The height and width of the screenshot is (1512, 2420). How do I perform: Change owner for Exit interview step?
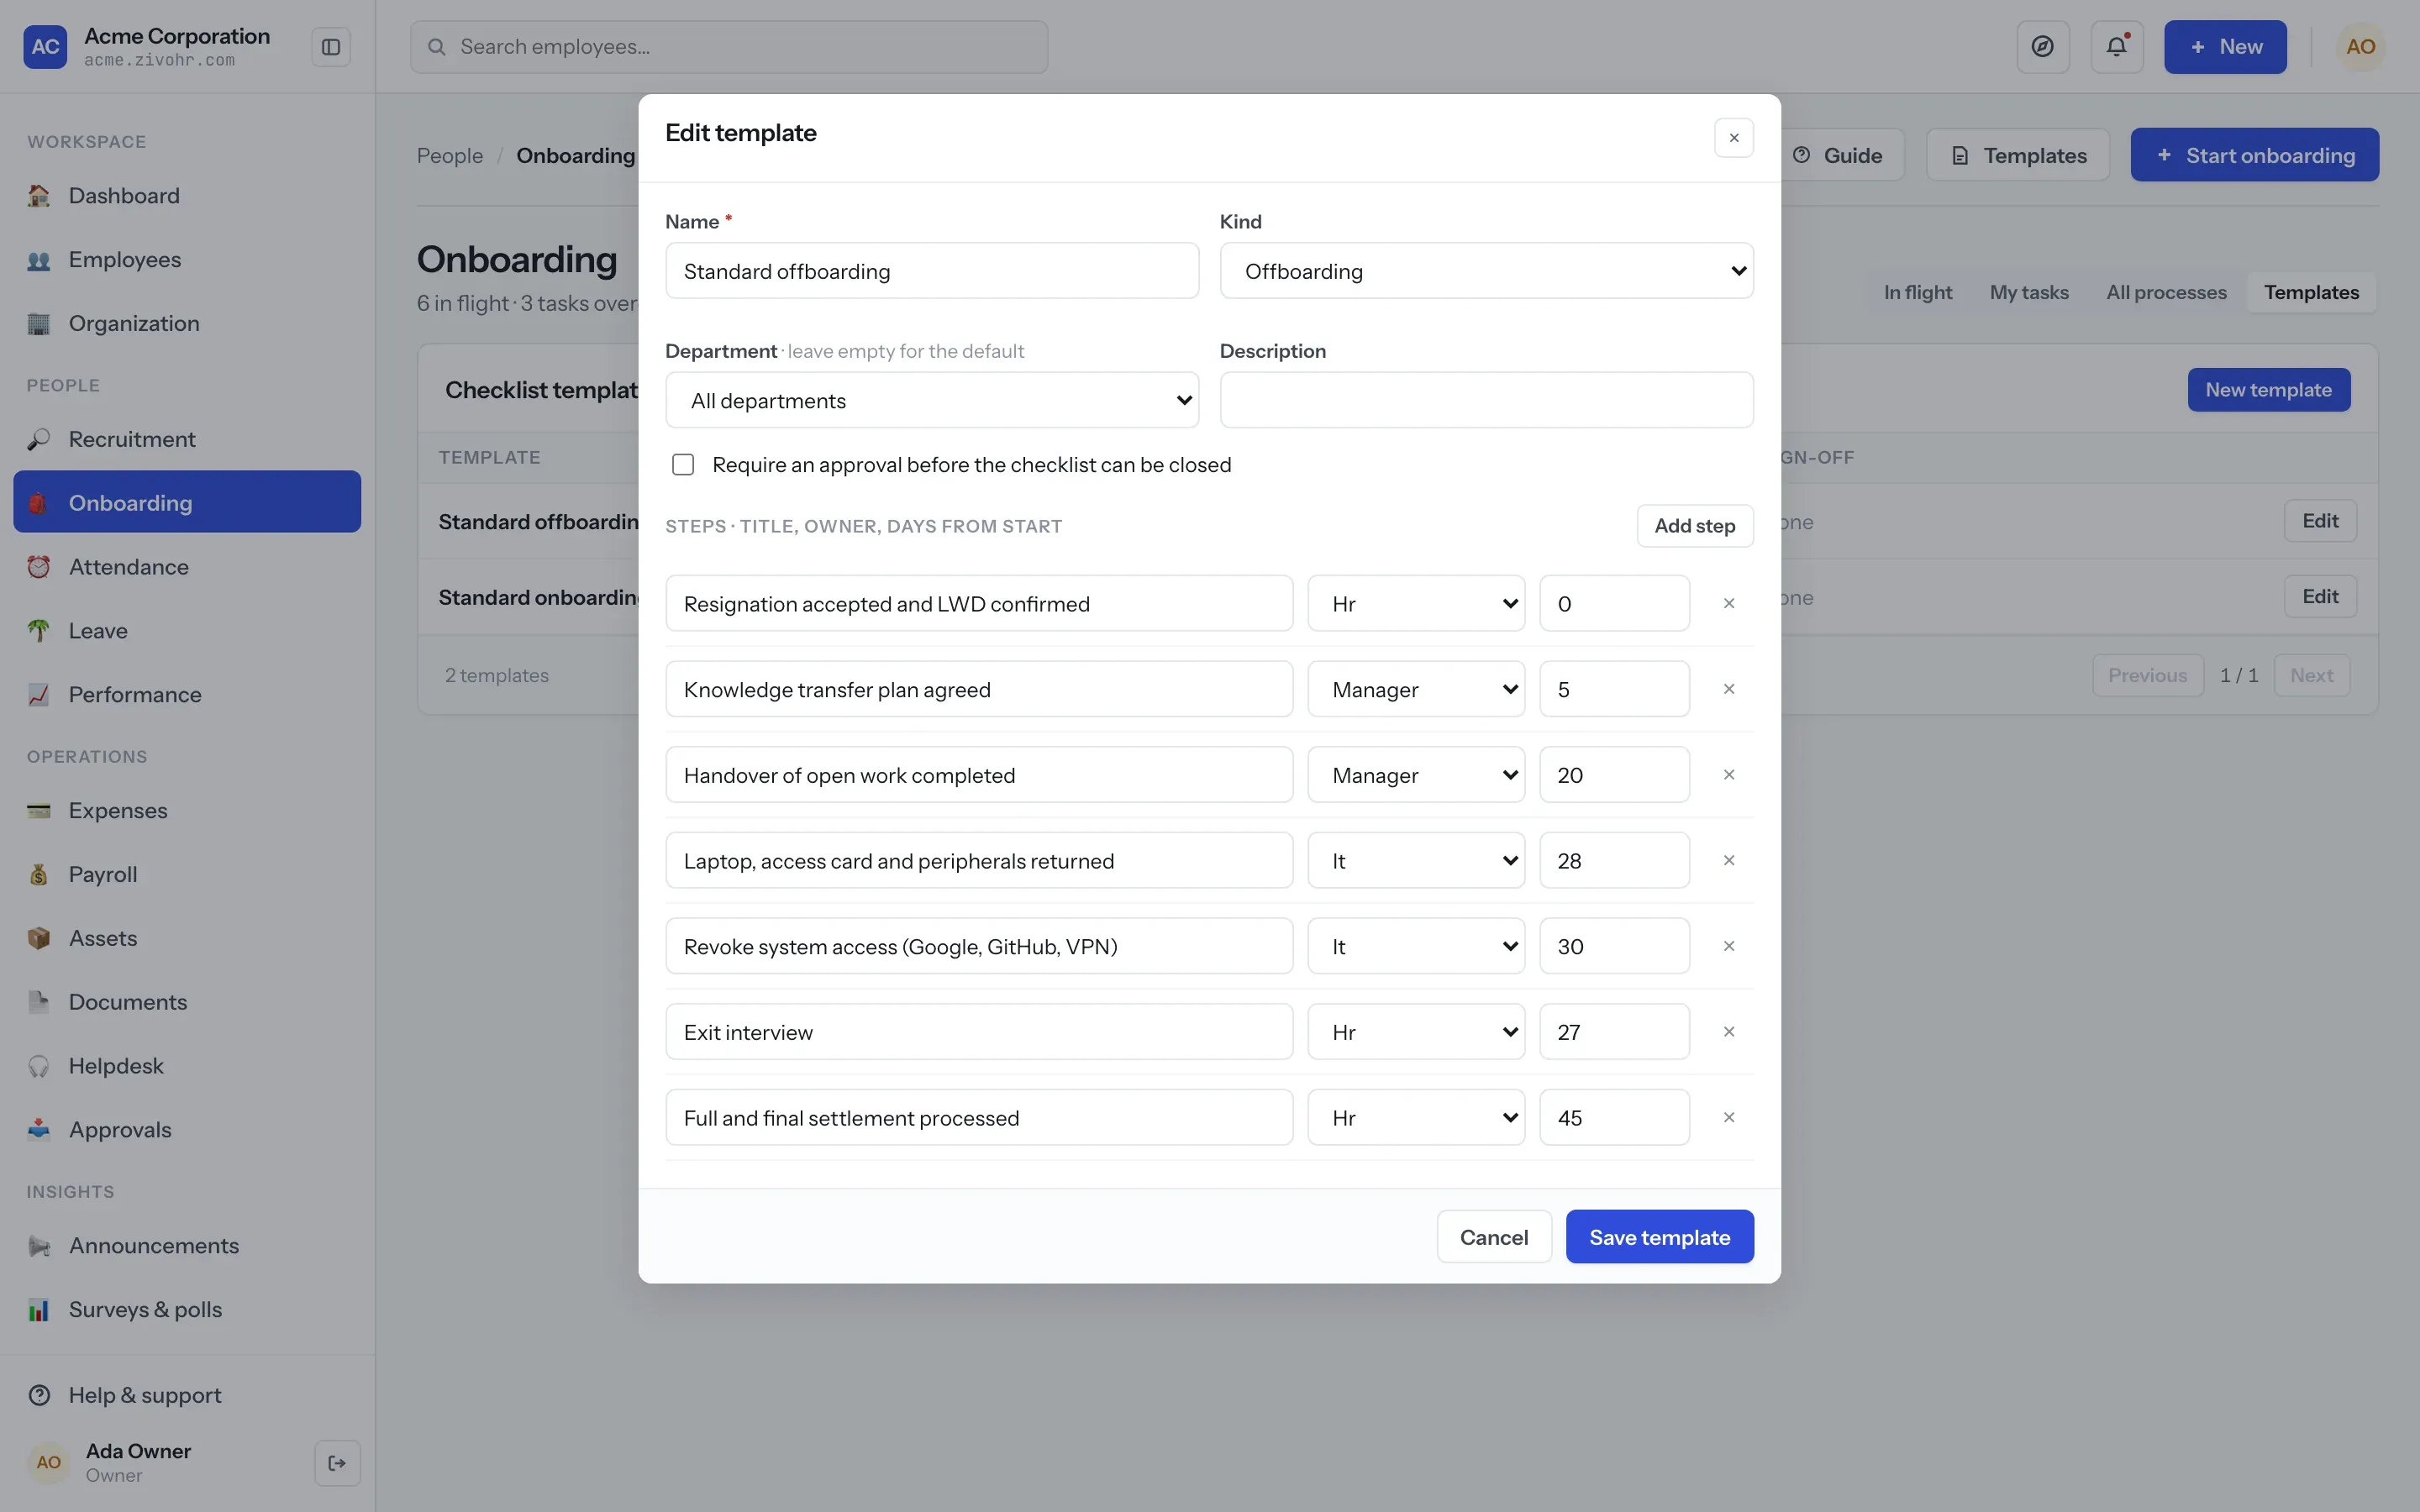pyautogui.click(x=1416, y=1032)
